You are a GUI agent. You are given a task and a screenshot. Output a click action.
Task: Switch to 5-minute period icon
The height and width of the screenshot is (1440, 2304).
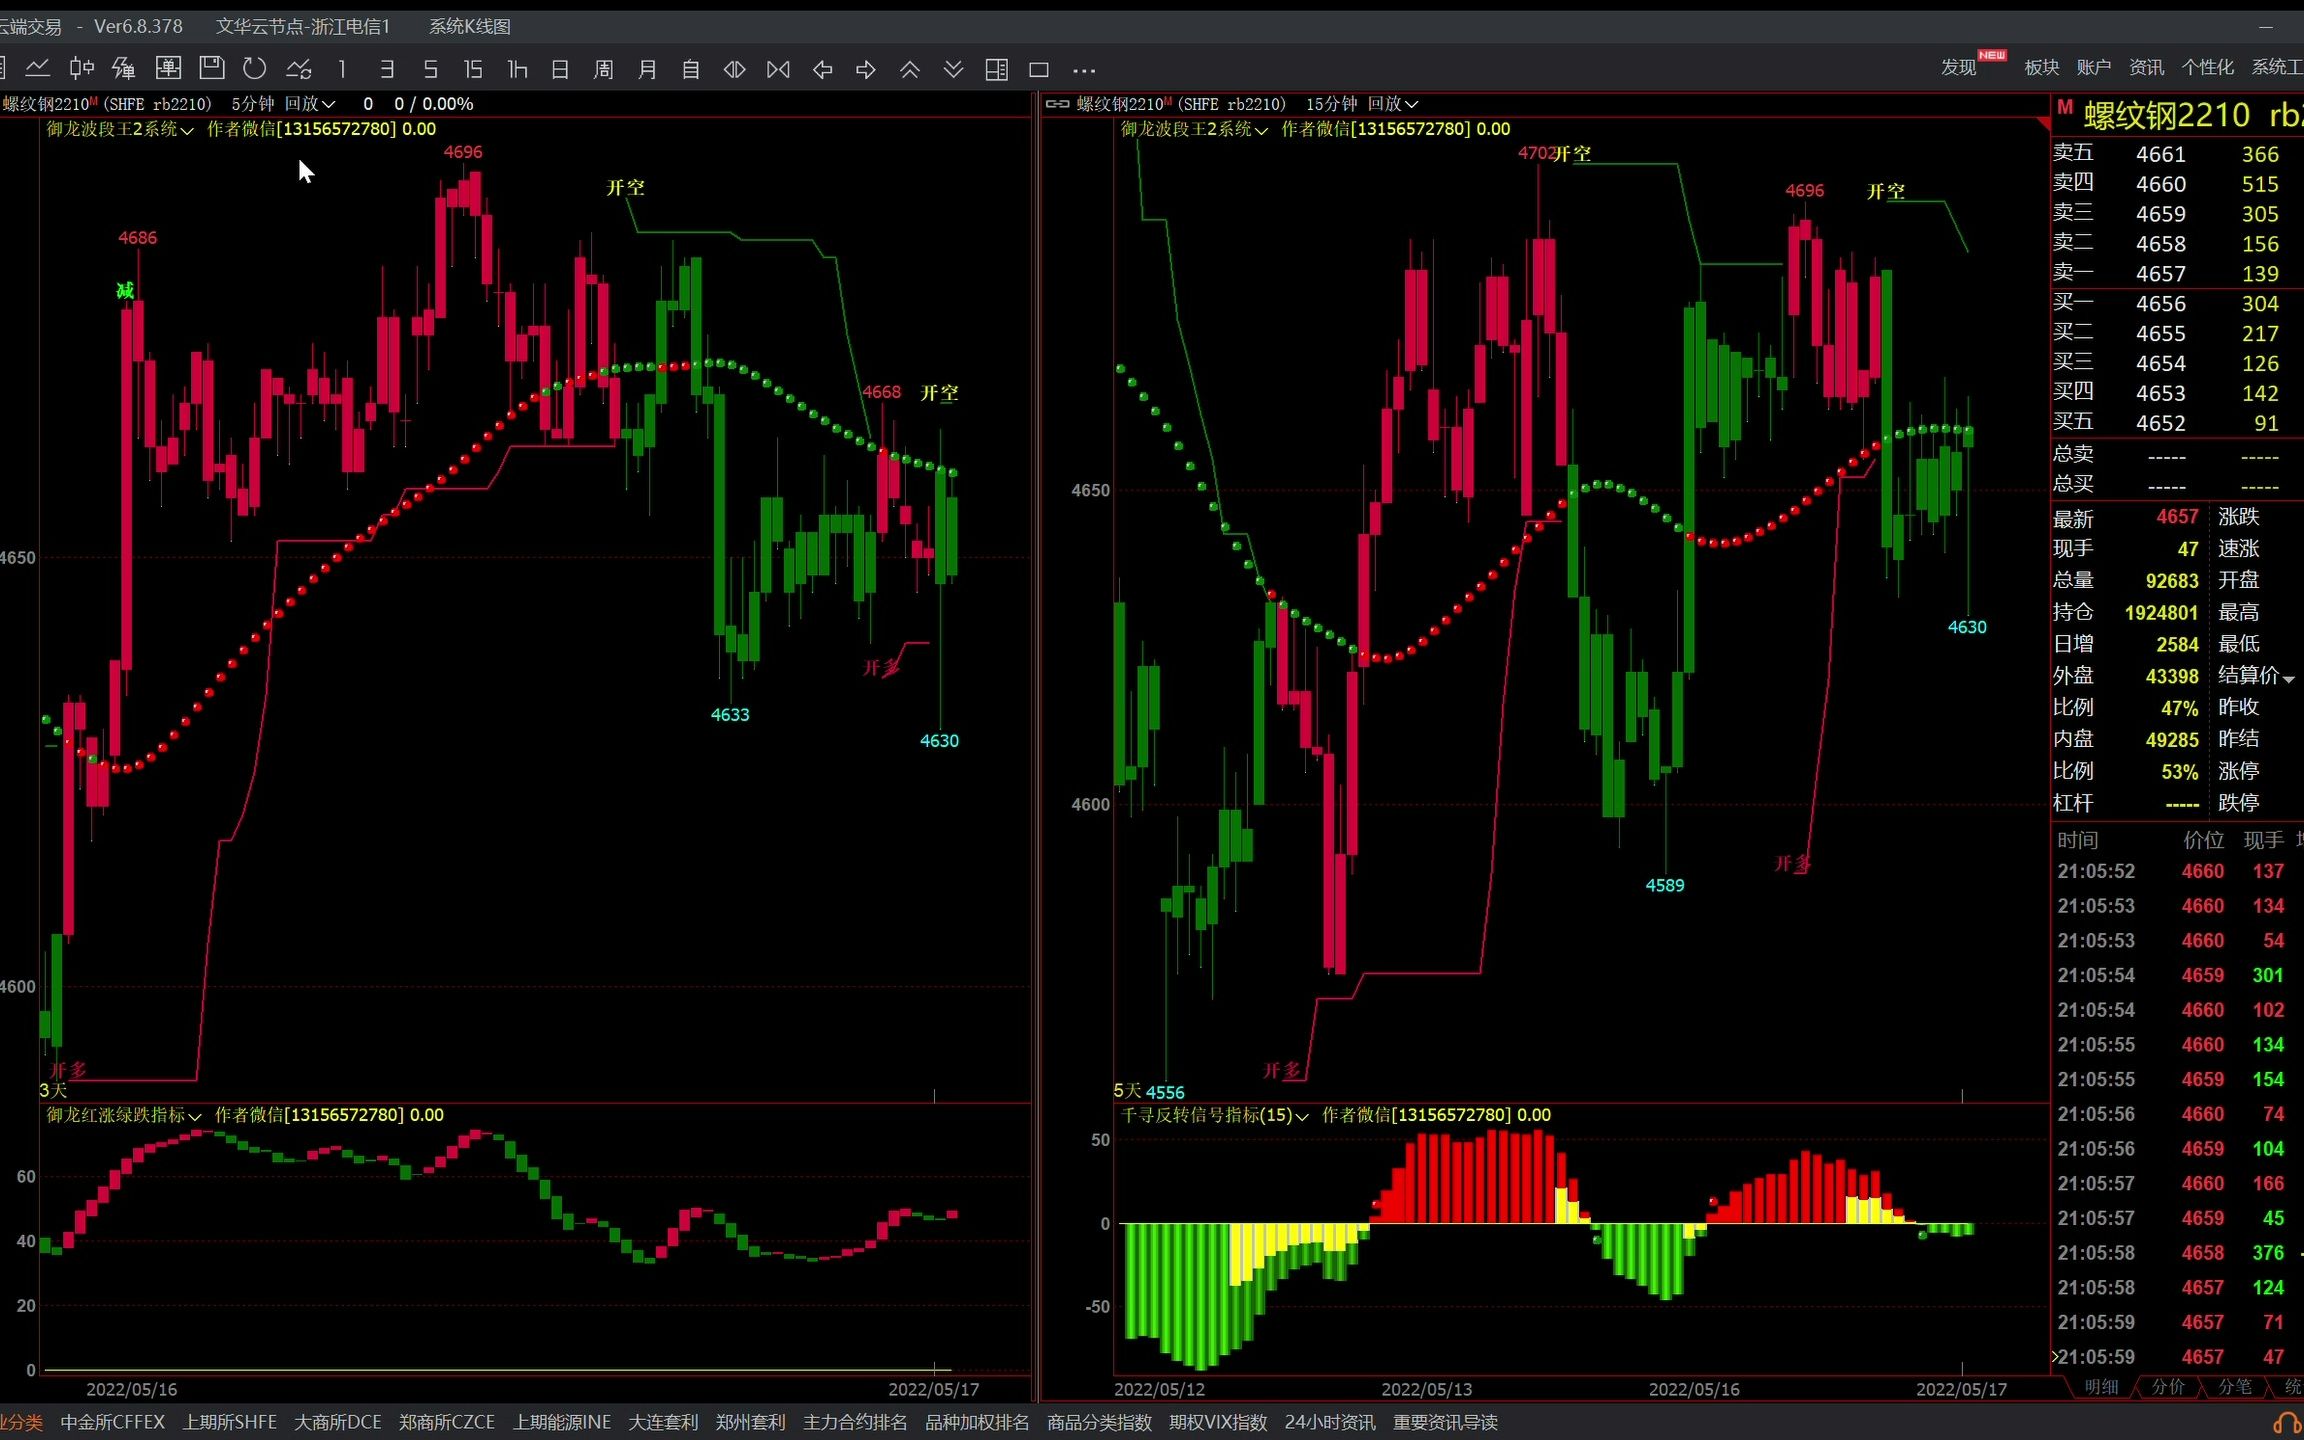430,69
